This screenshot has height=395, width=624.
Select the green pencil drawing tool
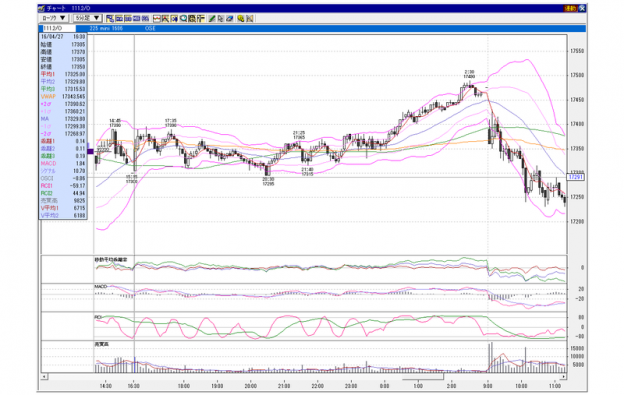pyautogui.click(x=212, y=18)
